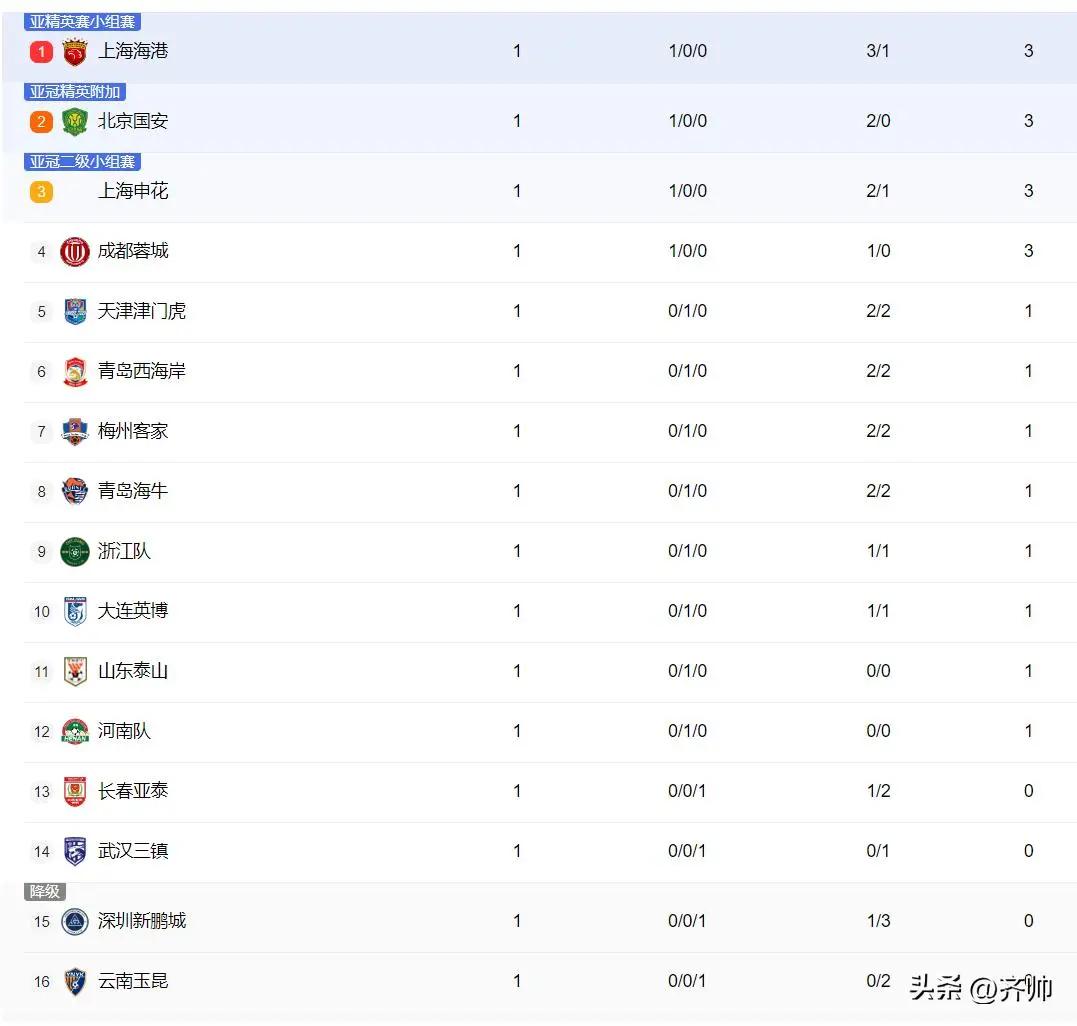The height and width of the screenshot is (1026, 1077).
Task: Click the red rank 1 badge
Action: click(41, 52)
